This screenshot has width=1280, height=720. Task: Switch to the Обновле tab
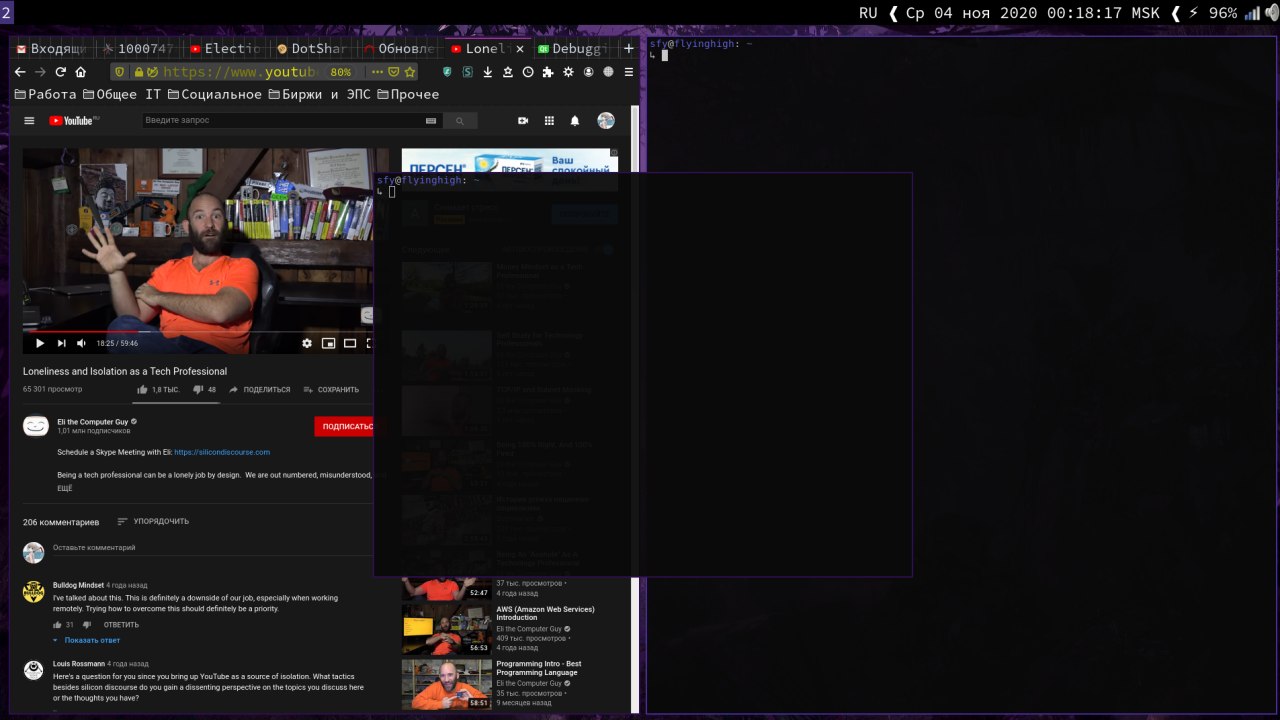click(399, 48)
